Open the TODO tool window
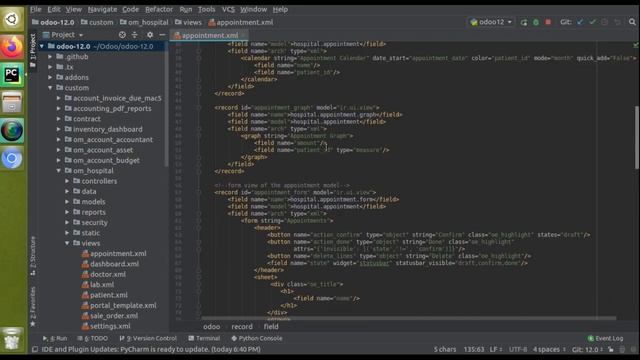Viewport: 640px width, 360px height. pyautogui.click(x=93, y=338)
